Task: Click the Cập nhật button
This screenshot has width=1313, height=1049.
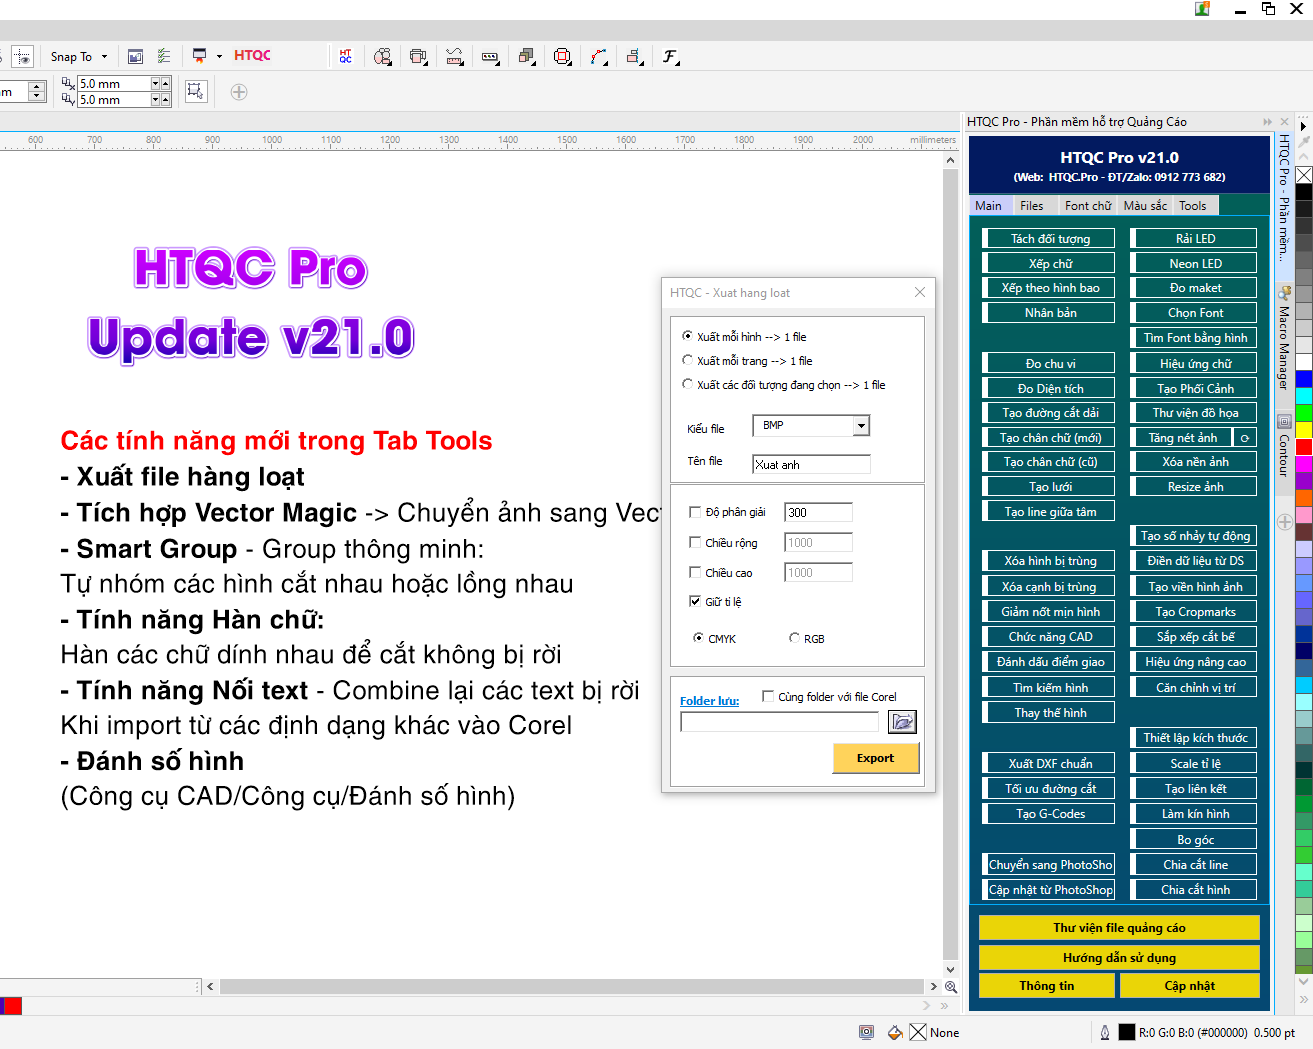Action: coord(1189,985)
